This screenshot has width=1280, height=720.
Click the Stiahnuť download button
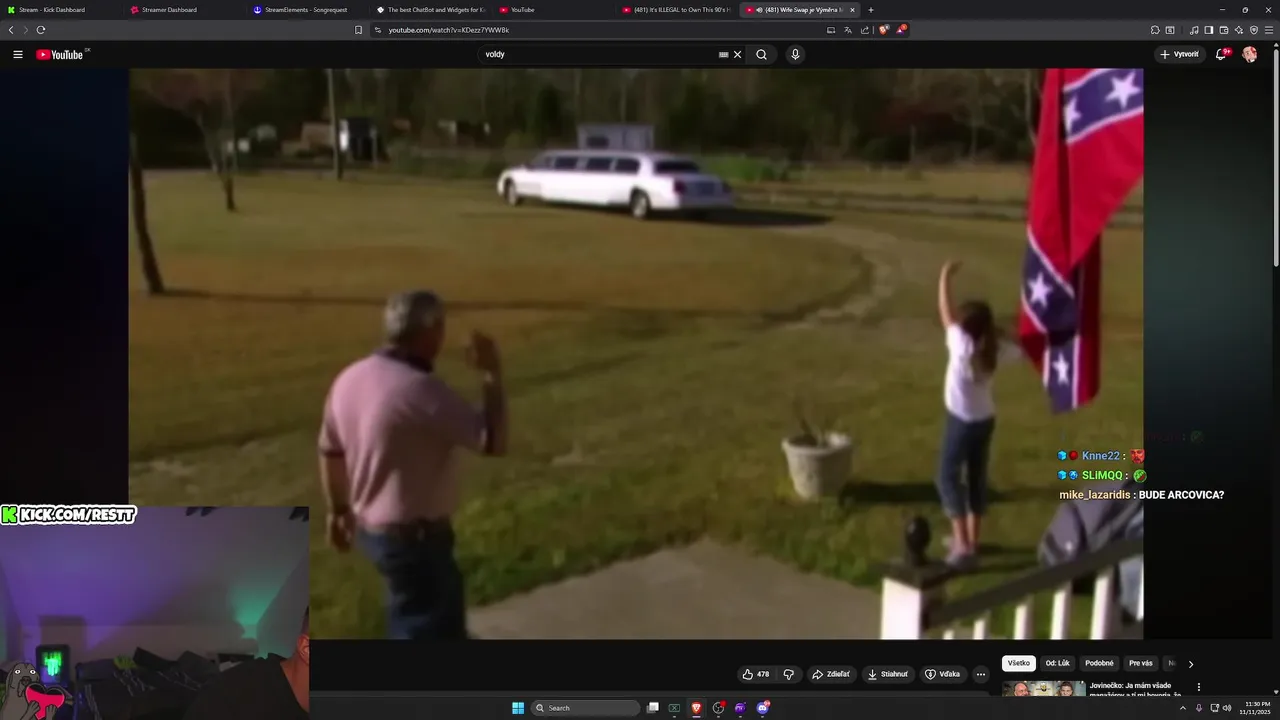(x=888, y=674)
